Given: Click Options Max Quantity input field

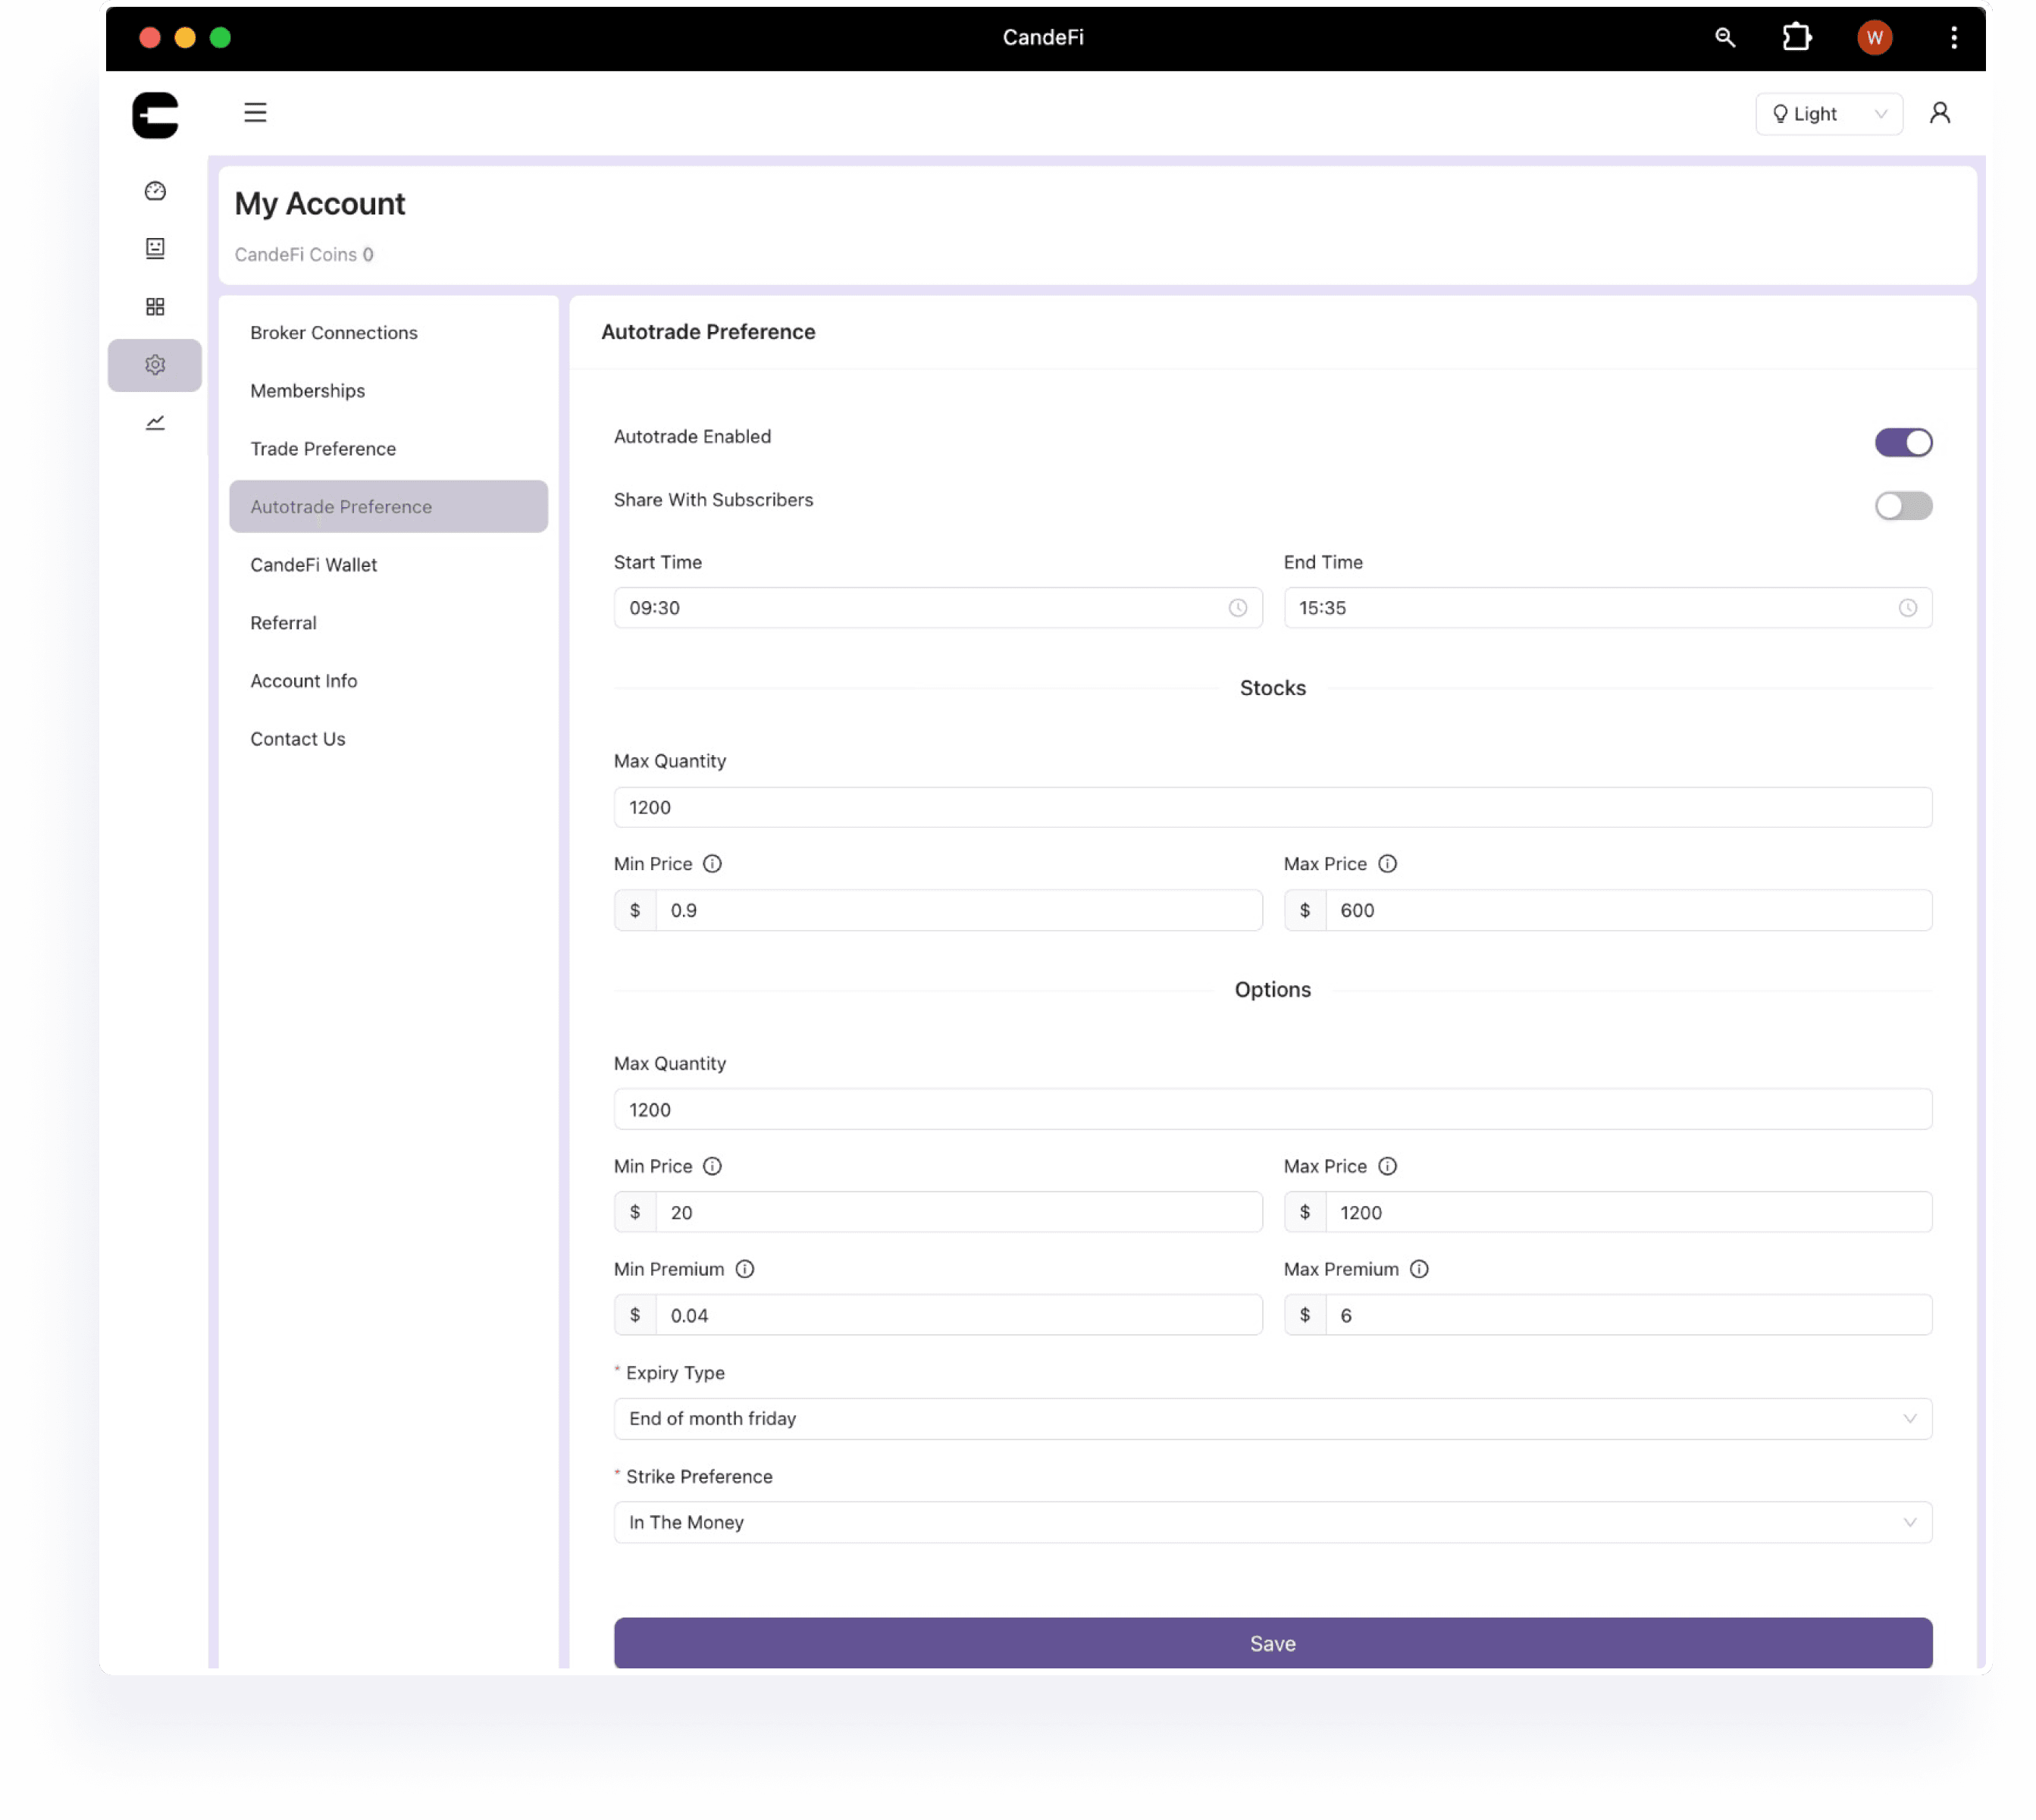Looking at the screenshot, I should [x=1273, y=1110].
